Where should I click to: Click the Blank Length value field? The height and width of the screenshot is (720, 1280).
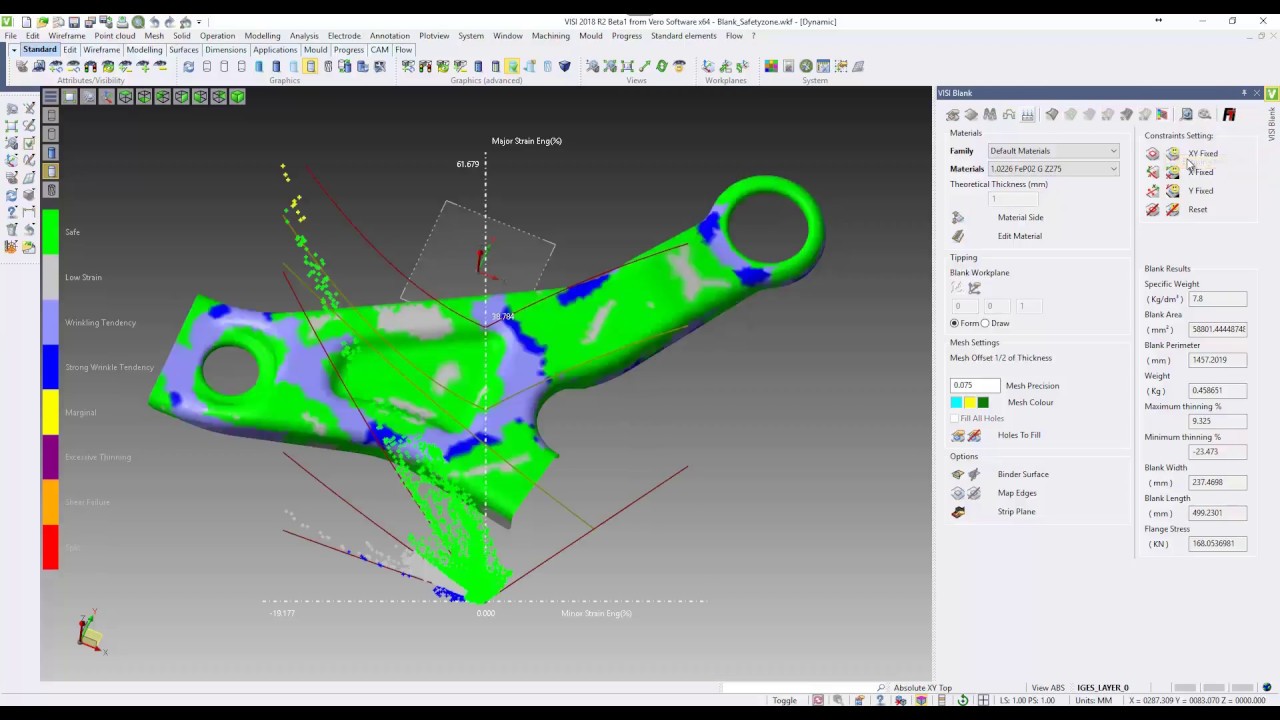[1218, 513]
